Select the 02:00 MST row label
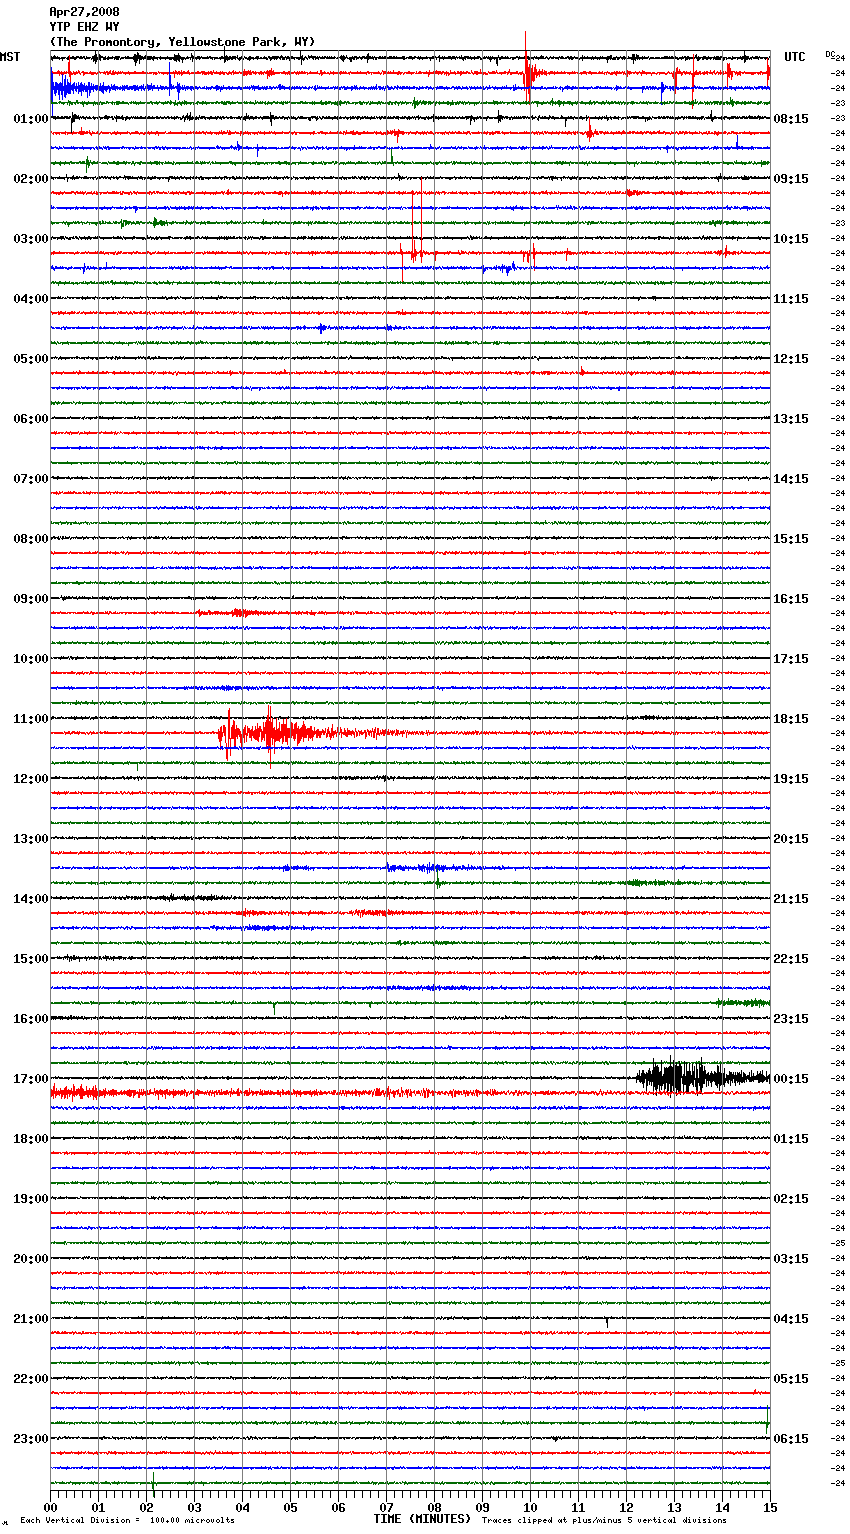The image size is (850, 1534). [x=31, y=179]
